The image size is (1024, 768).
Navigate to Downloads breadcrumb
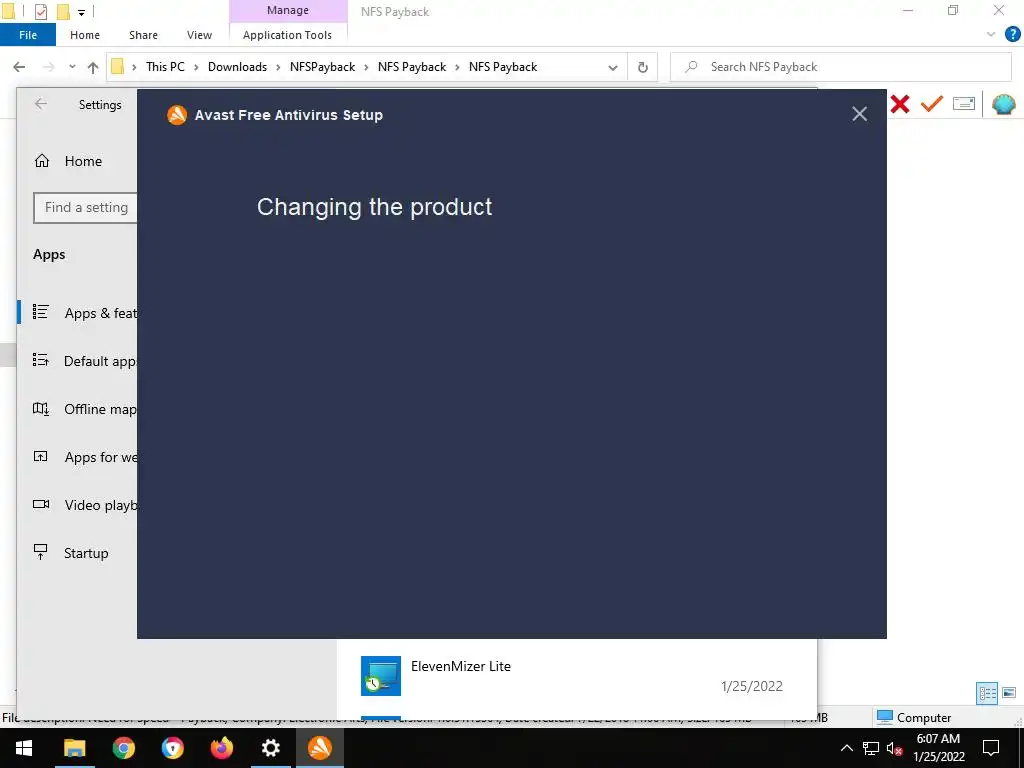[x=237, y=67]
